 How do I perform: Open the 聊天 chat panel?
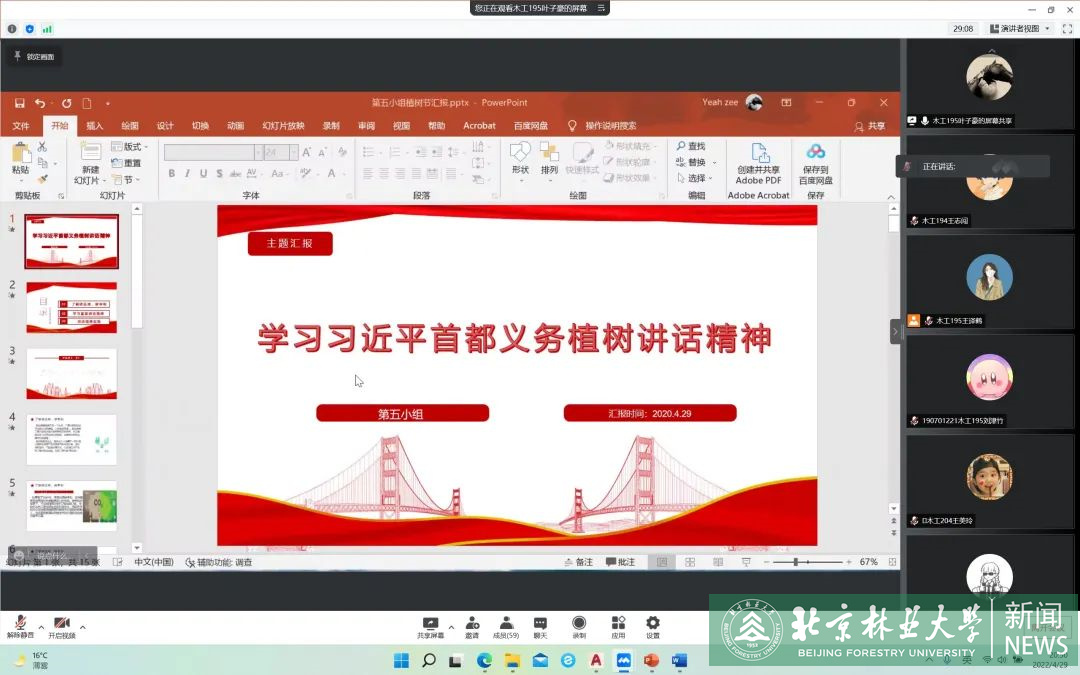tap(540, 623)
